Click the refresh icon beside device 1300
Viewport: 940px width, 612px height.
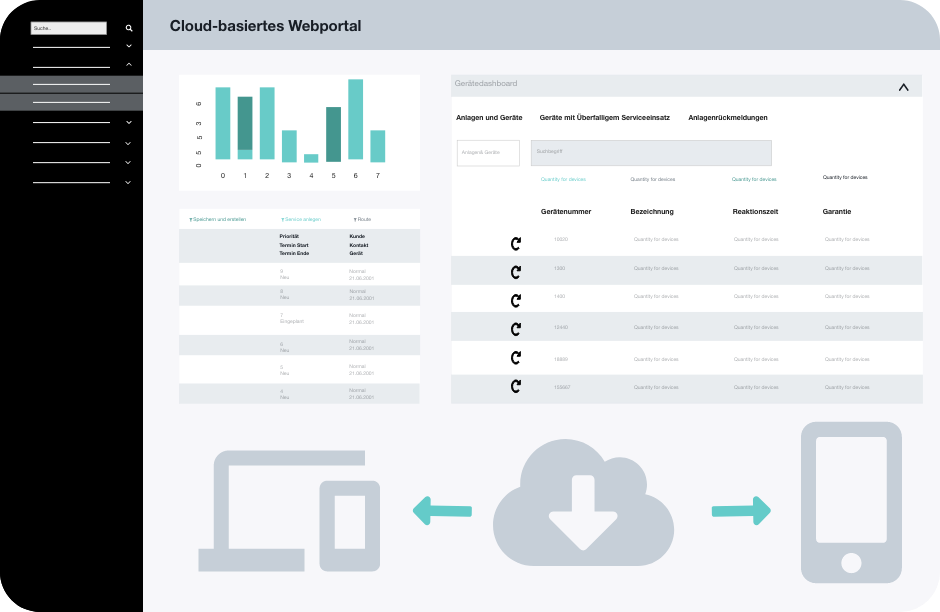coord(514,270)
